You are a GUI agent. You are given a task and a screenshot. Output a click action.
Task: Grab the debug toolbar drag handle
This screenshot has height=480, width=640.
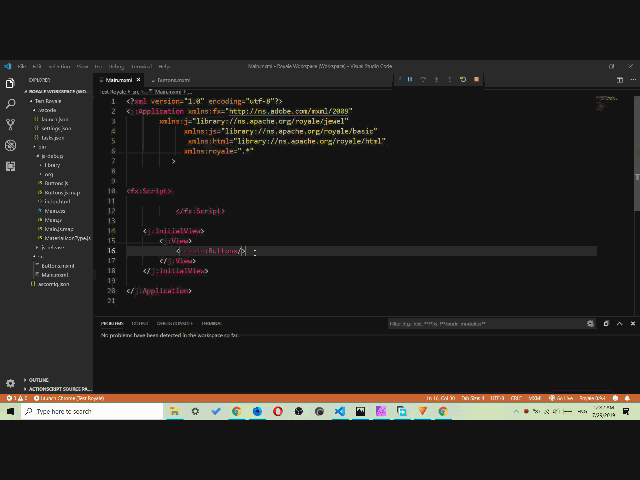coord(400,80)
